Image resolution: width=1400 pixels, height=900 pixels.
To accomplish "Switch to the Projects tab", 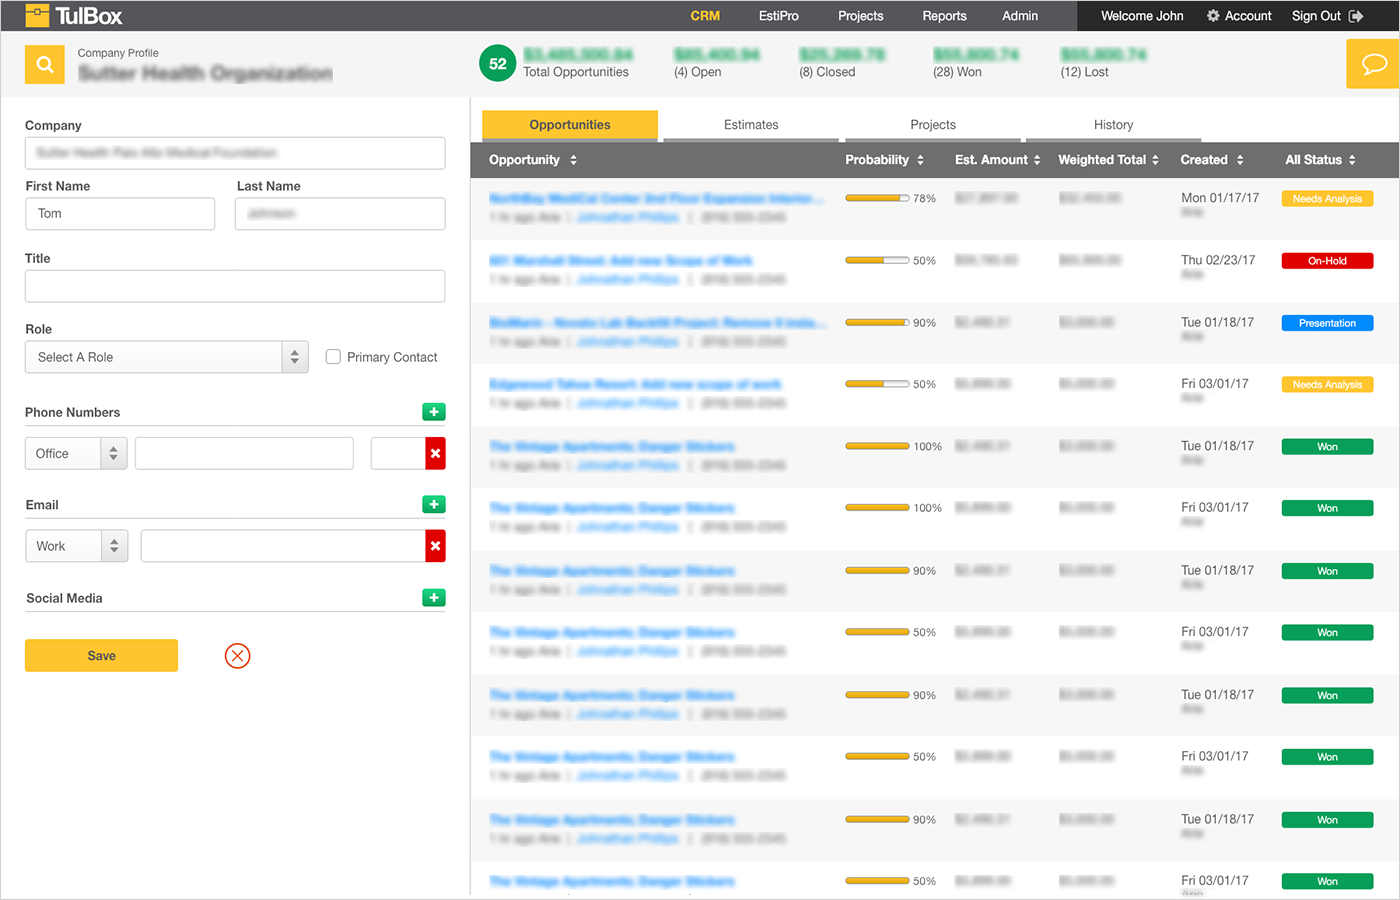I will 933,125.
